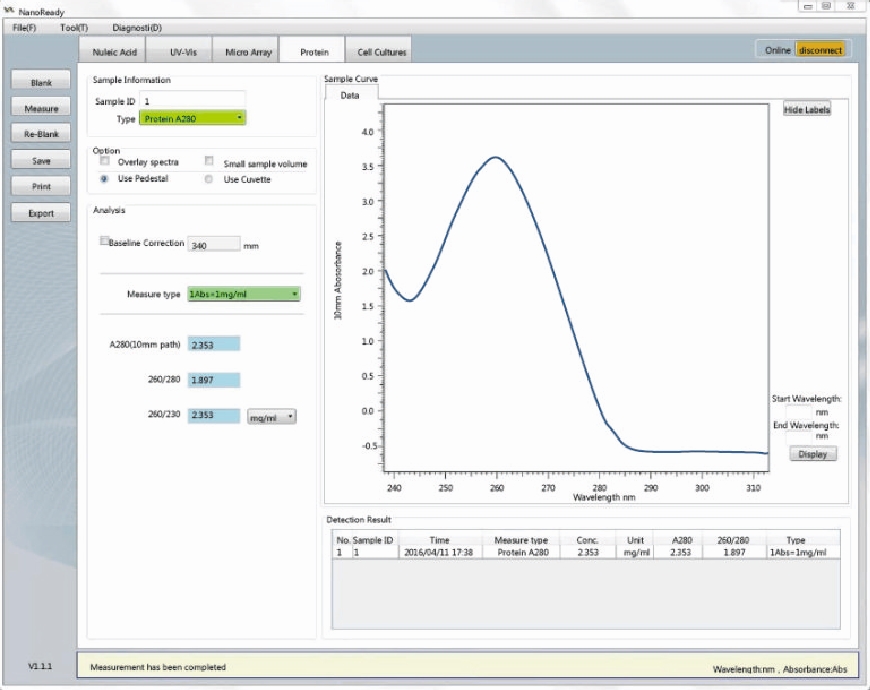The height and width of the screenshot is (690, 870).
Task: Click the disconnect button
Action: 821,50
